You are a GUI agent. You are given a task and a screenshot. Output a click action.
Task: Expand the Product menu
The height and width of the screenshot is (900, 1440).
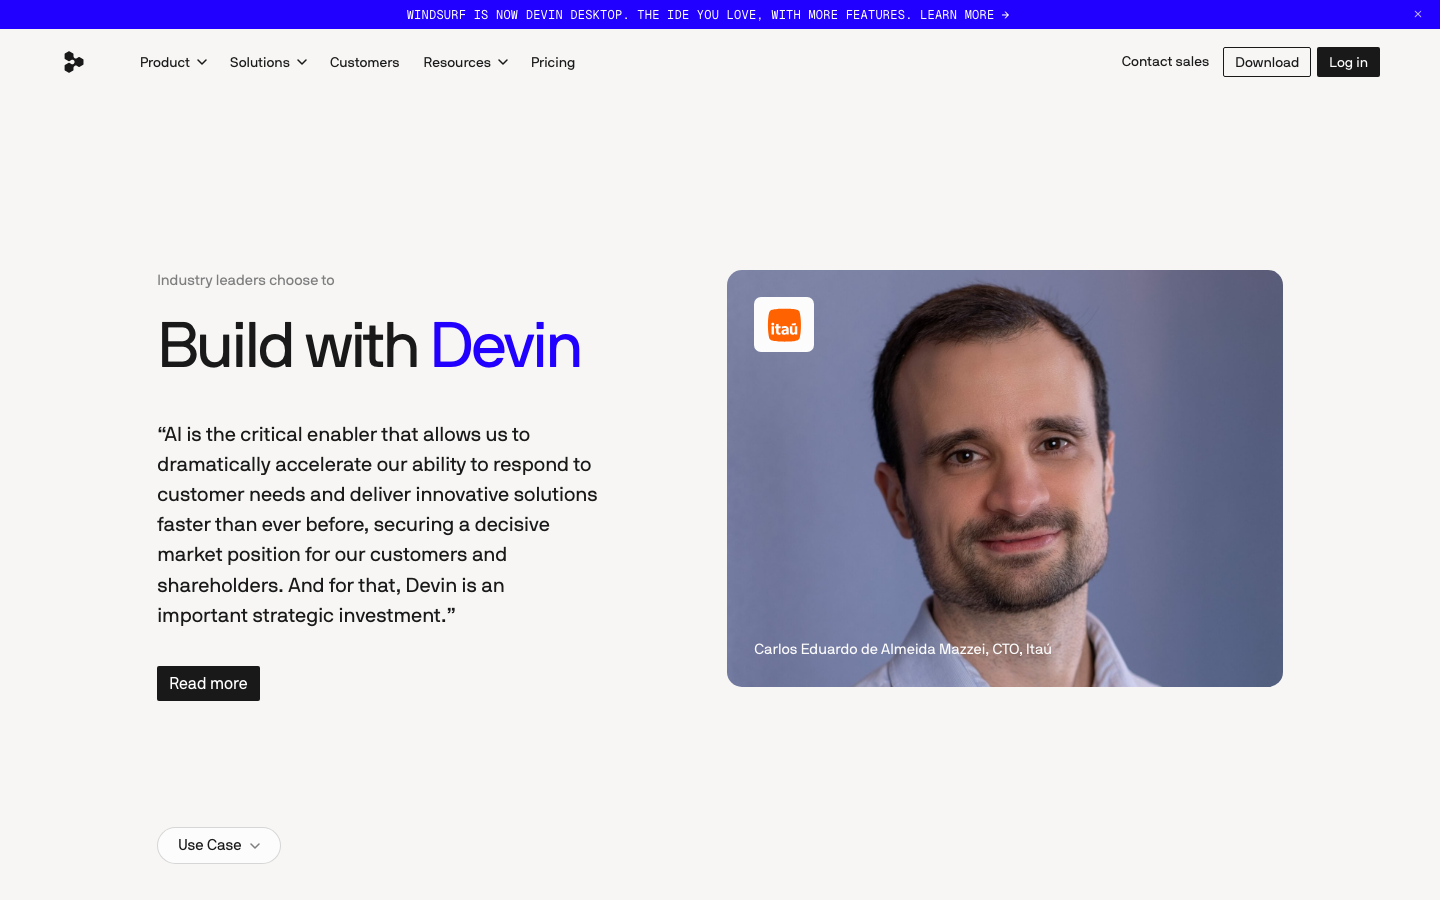point(173,62)
